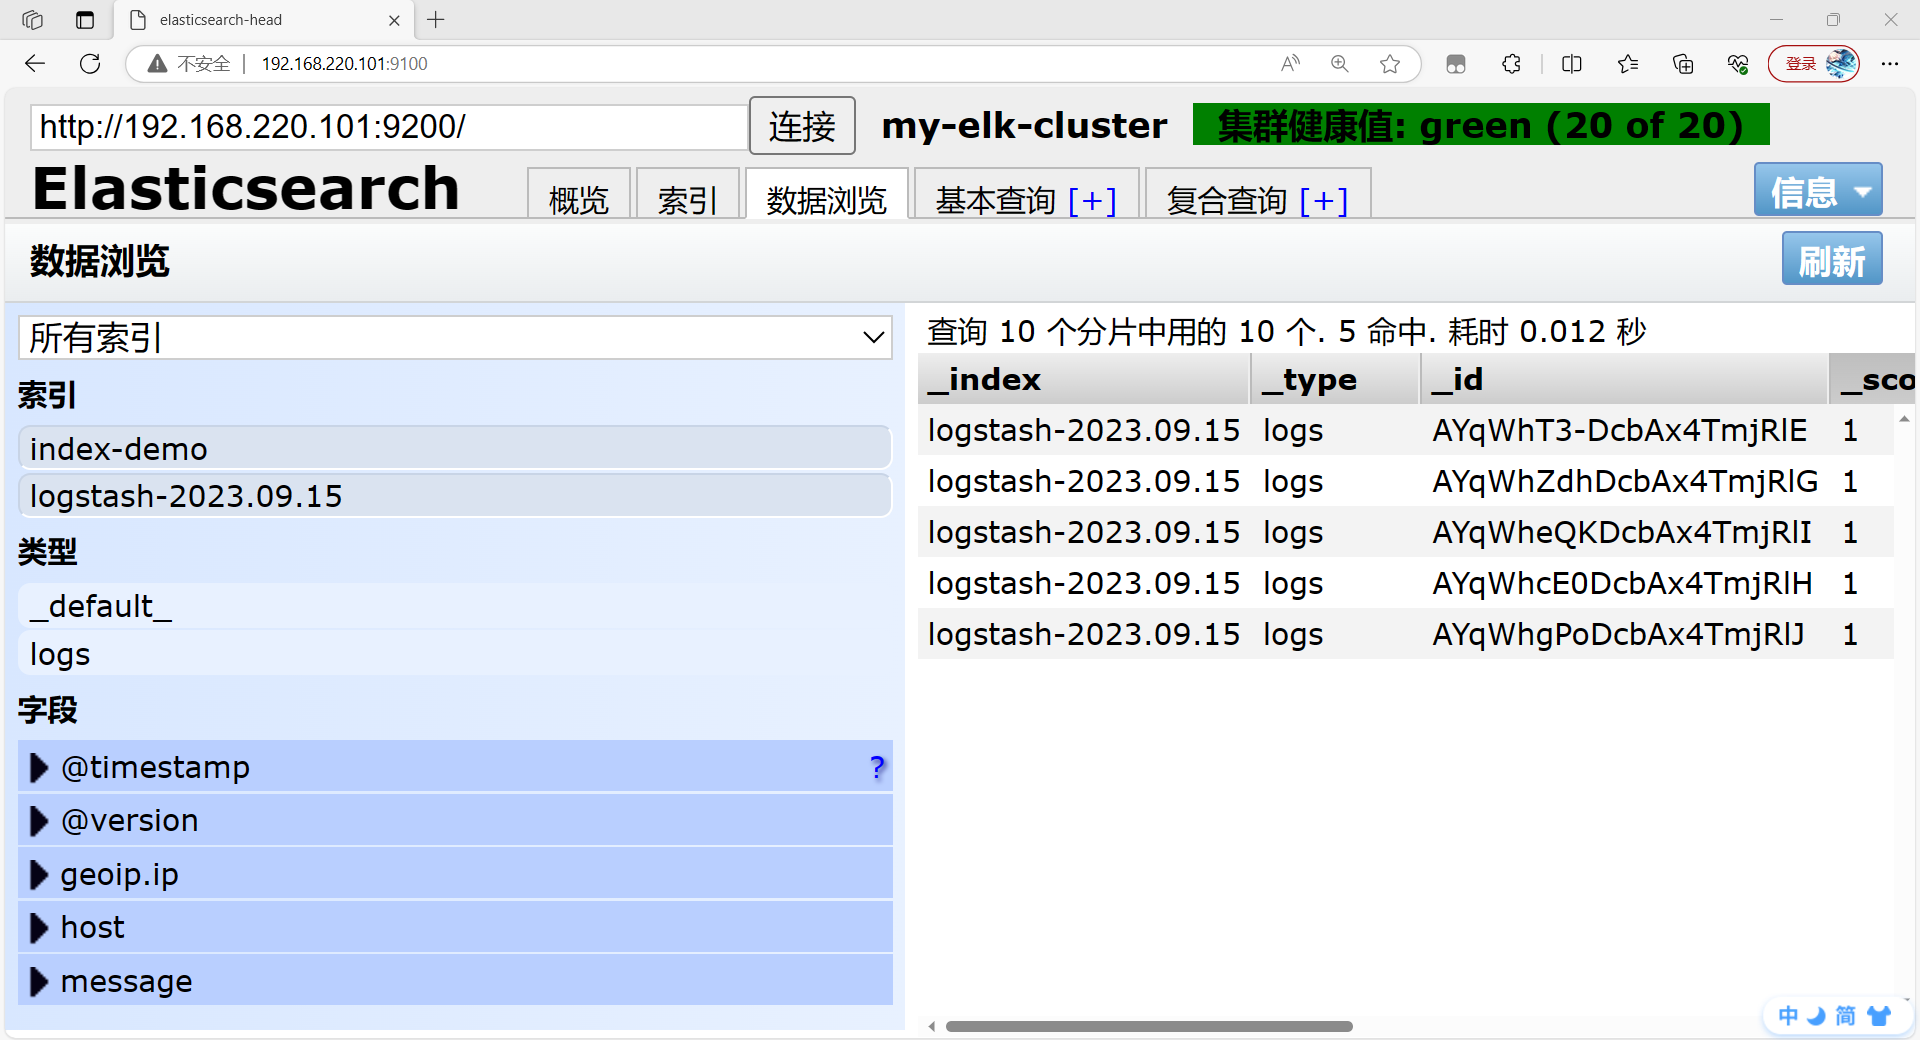The image size is (1920, 1040).
Task: Filter by logs type in sidebar
Action: coord(455,654)
